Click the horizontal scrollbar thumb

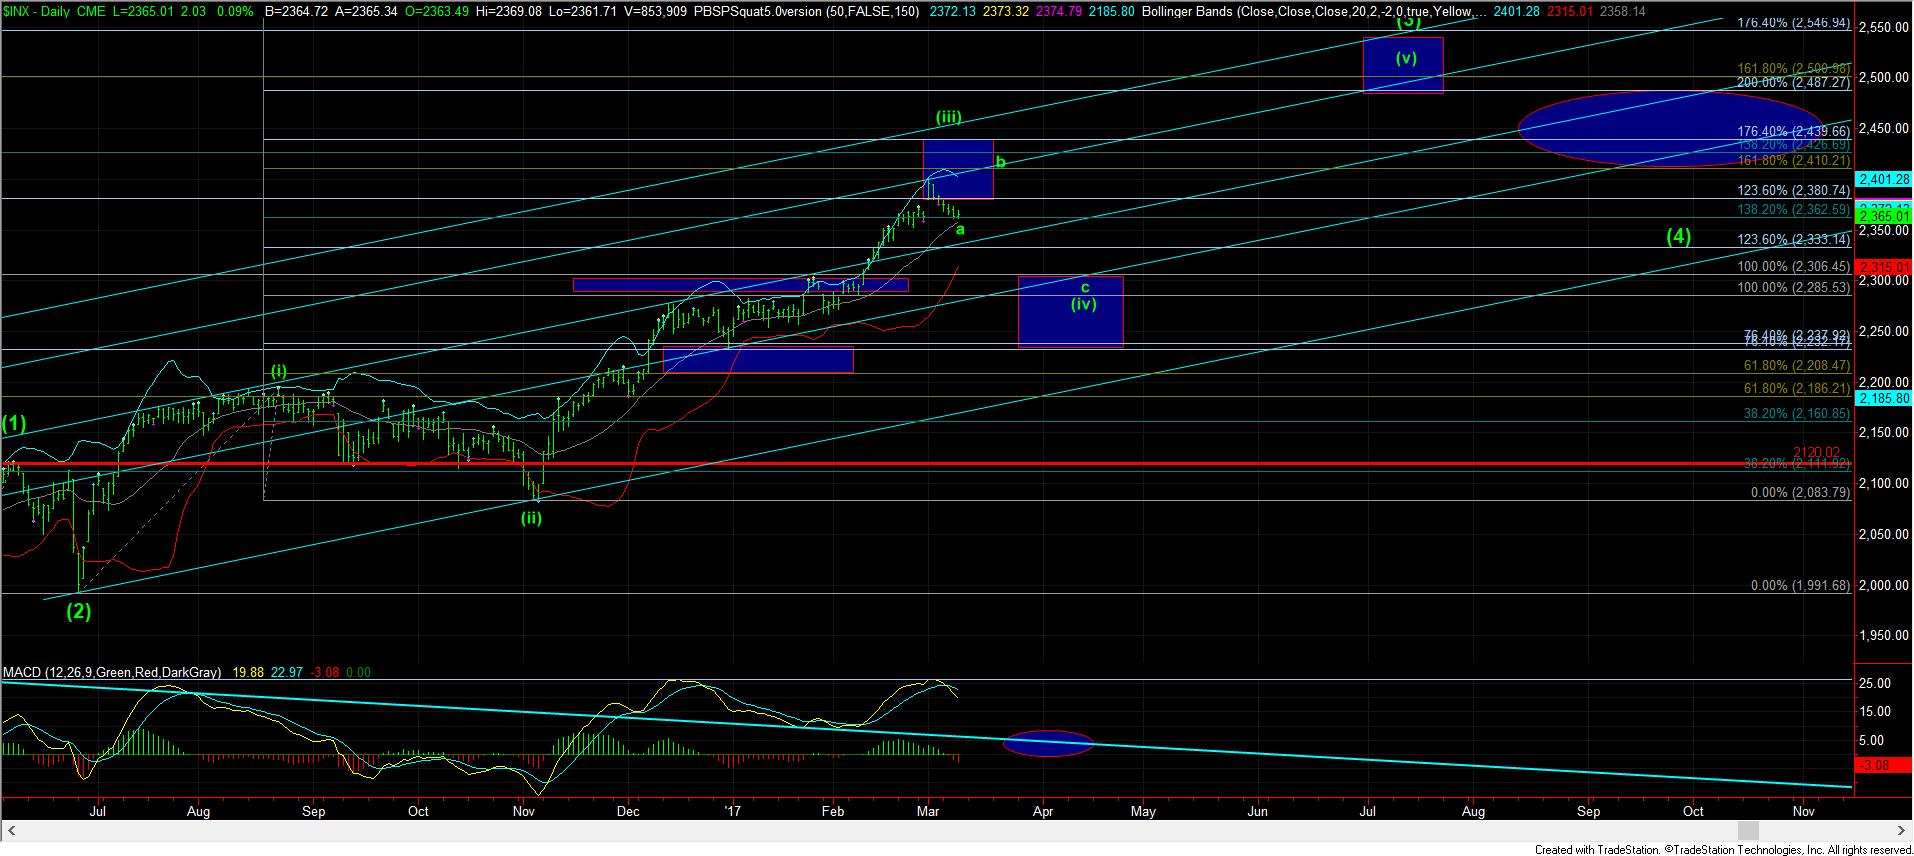coord(1747,831)
